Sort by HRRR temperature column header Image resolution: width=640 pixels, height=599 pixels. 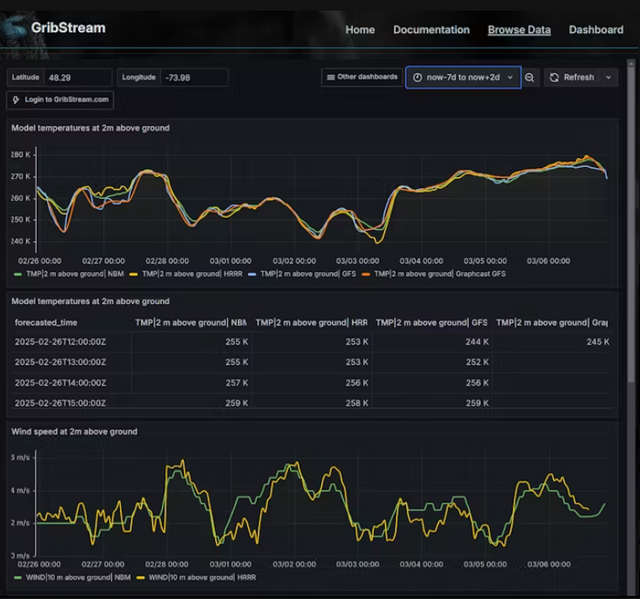coord(311,322)
